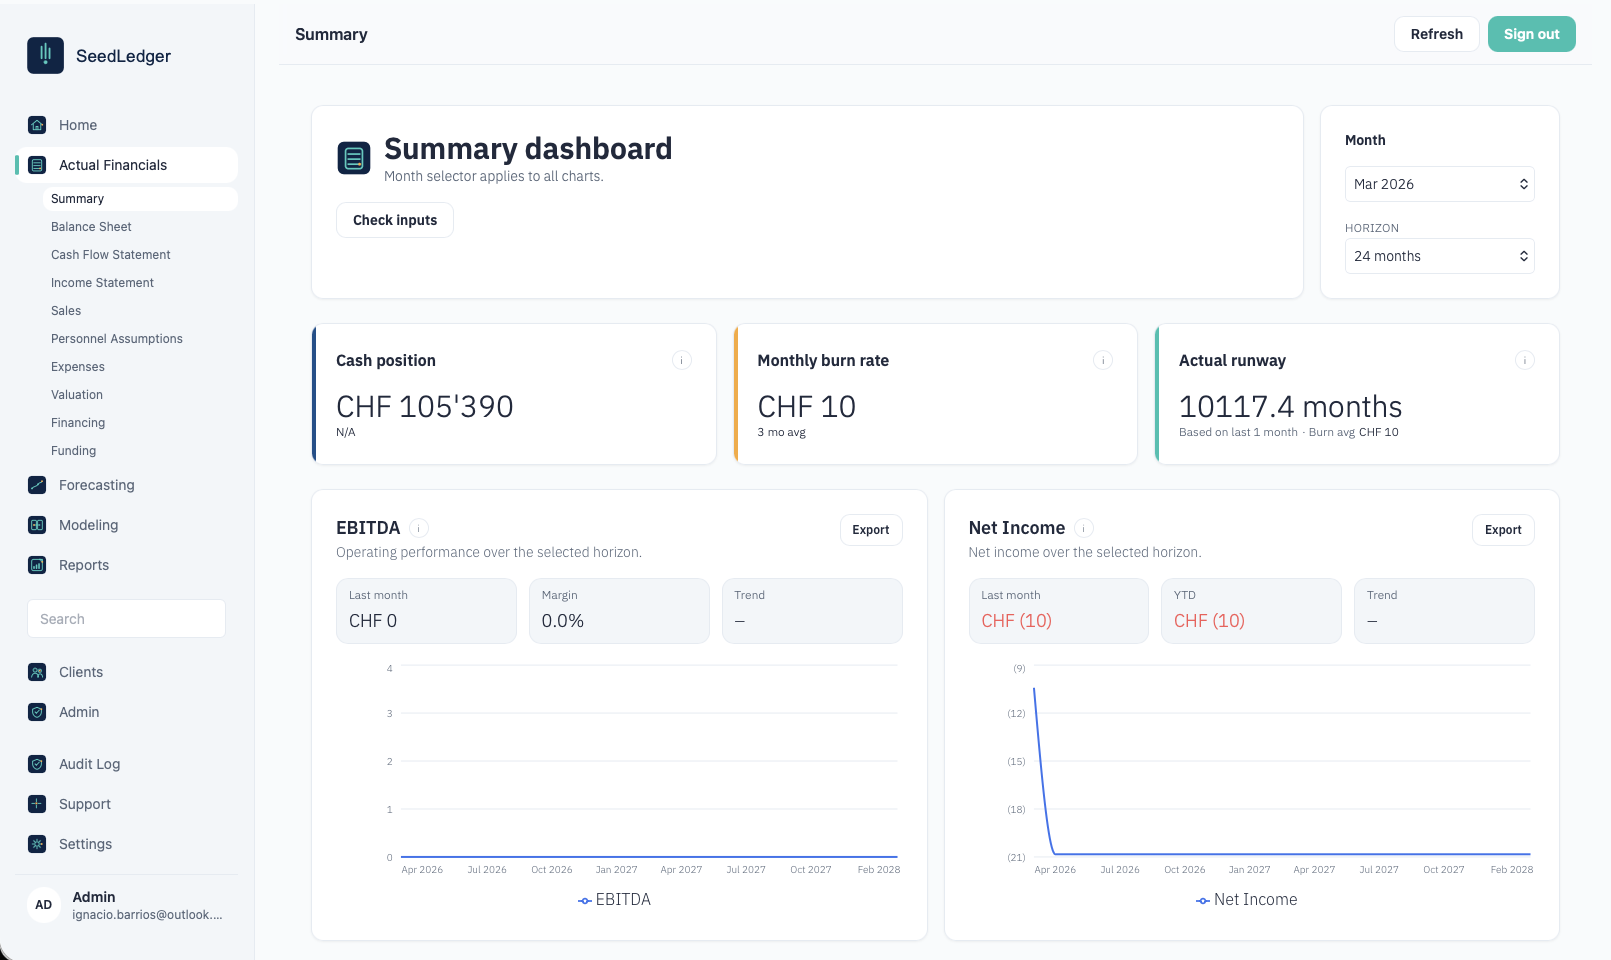Open Settings page

click(x=127, y=844)
